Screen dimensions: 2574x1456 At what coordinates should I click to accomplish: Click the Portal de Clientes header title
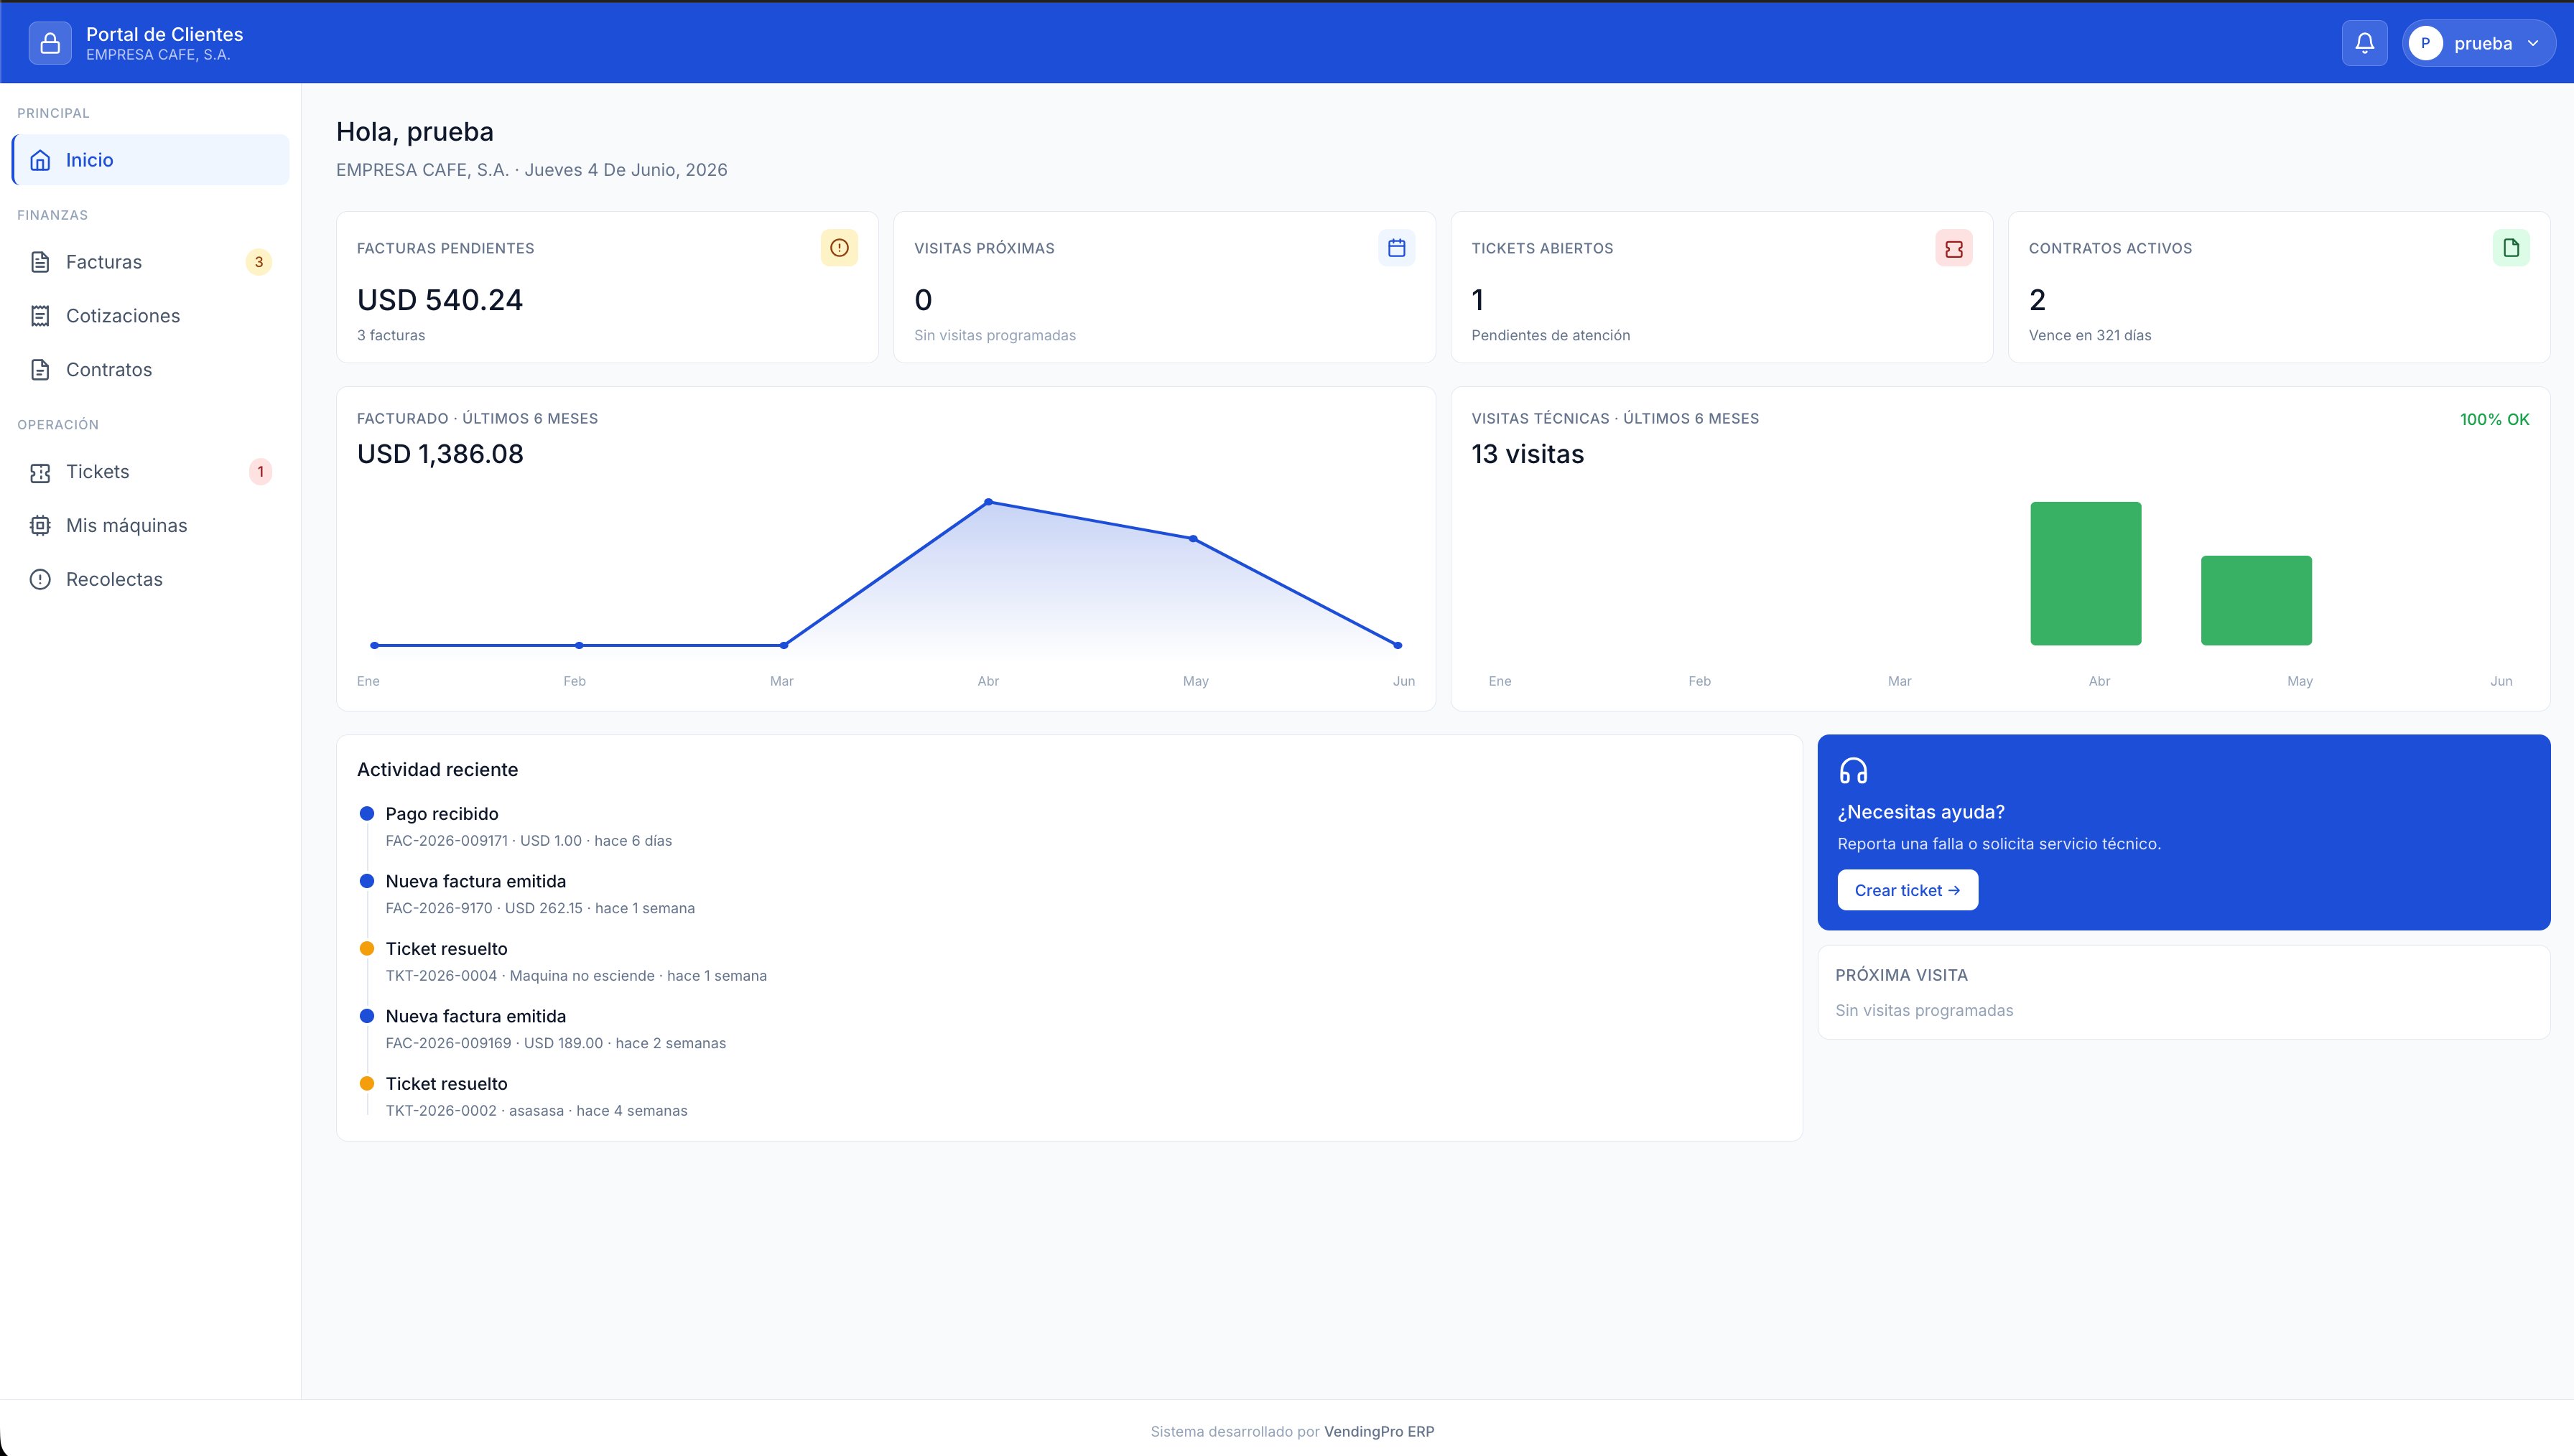coord(165,34)
